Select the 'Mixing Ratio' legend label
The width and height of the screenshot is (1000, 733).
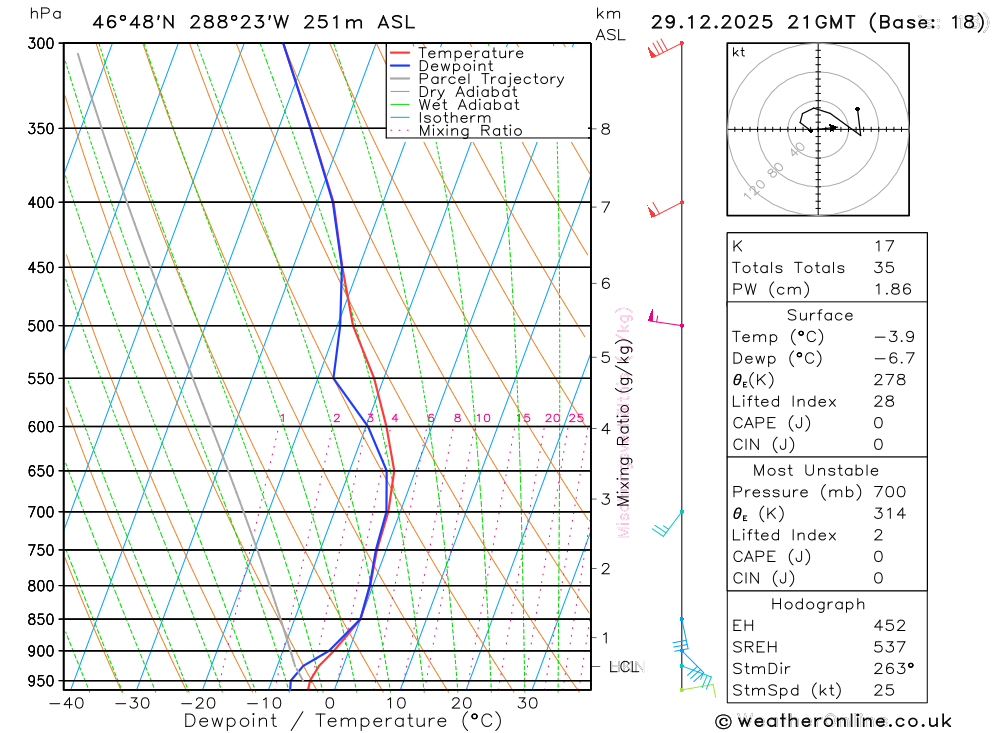(471, 131)
